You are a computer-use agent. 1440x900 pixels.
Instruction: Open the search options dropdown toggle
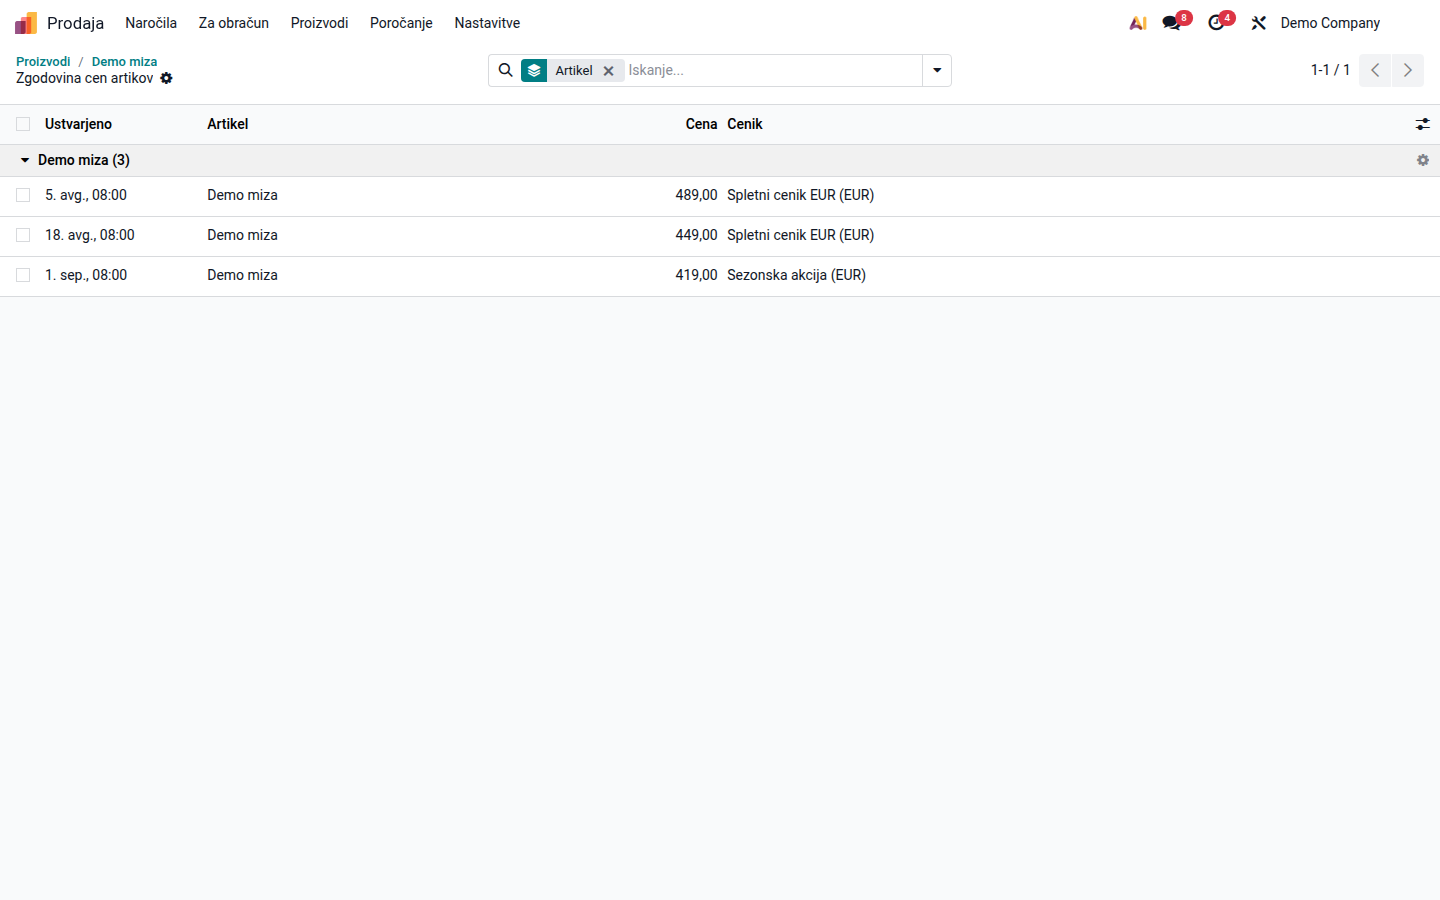[x=937, y=70]
